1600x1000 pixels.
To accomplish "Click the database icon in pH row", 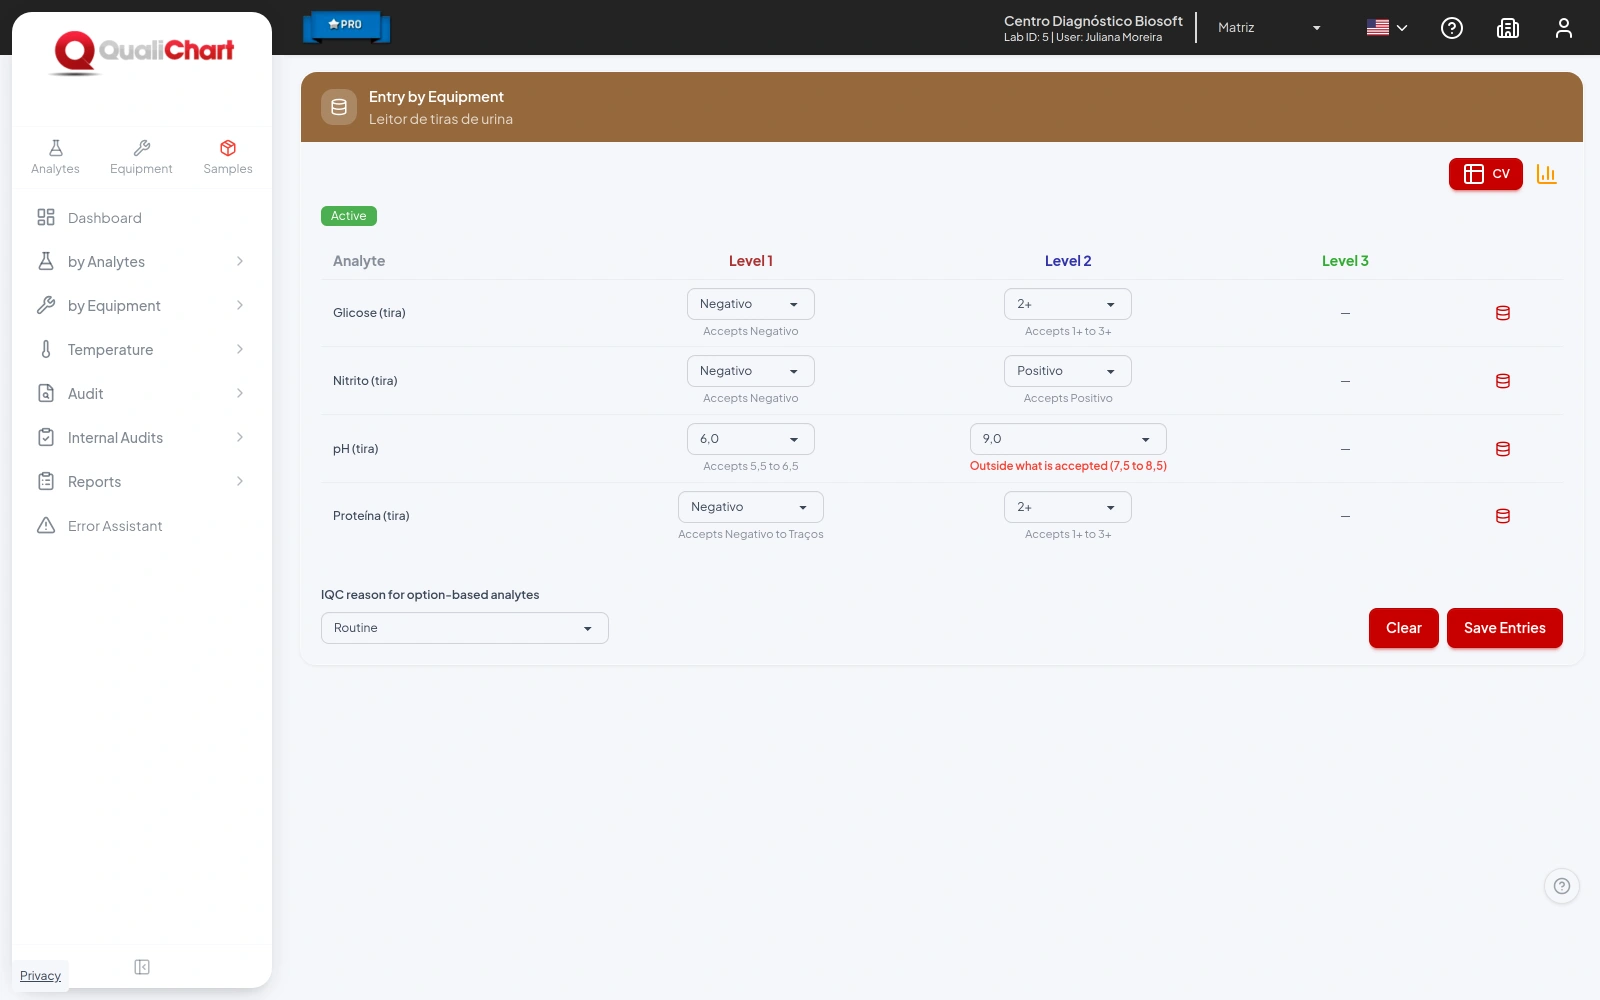I will click(1503, 449).
